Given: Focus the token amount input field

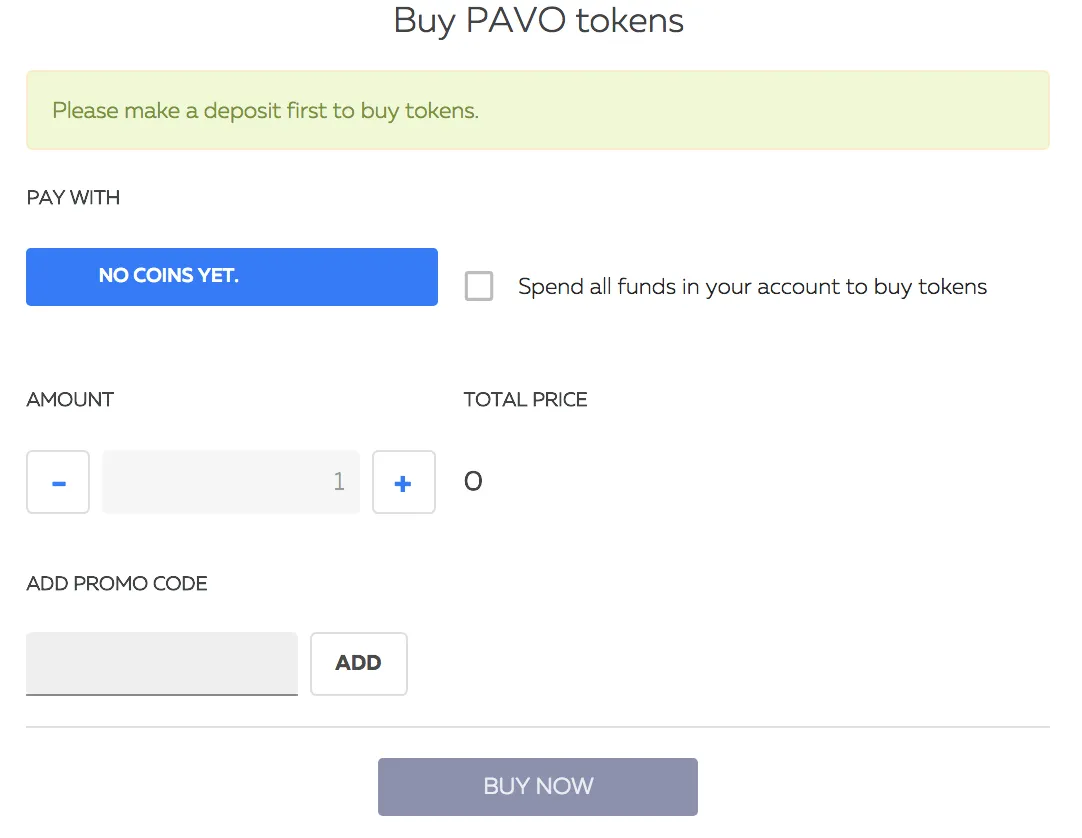Looking at the screenshot, I should pyautogui.click(x=231, y=482).
